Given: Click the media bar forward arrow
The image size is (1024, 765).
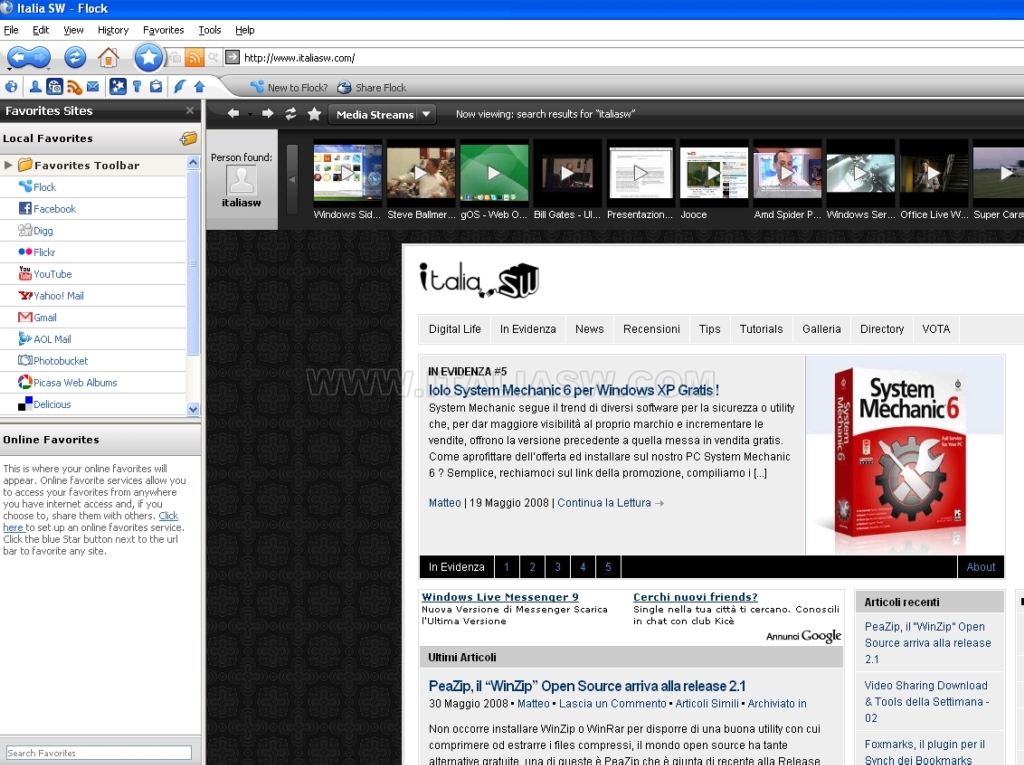Looking at the screenshot, I should tap(268, 114).
